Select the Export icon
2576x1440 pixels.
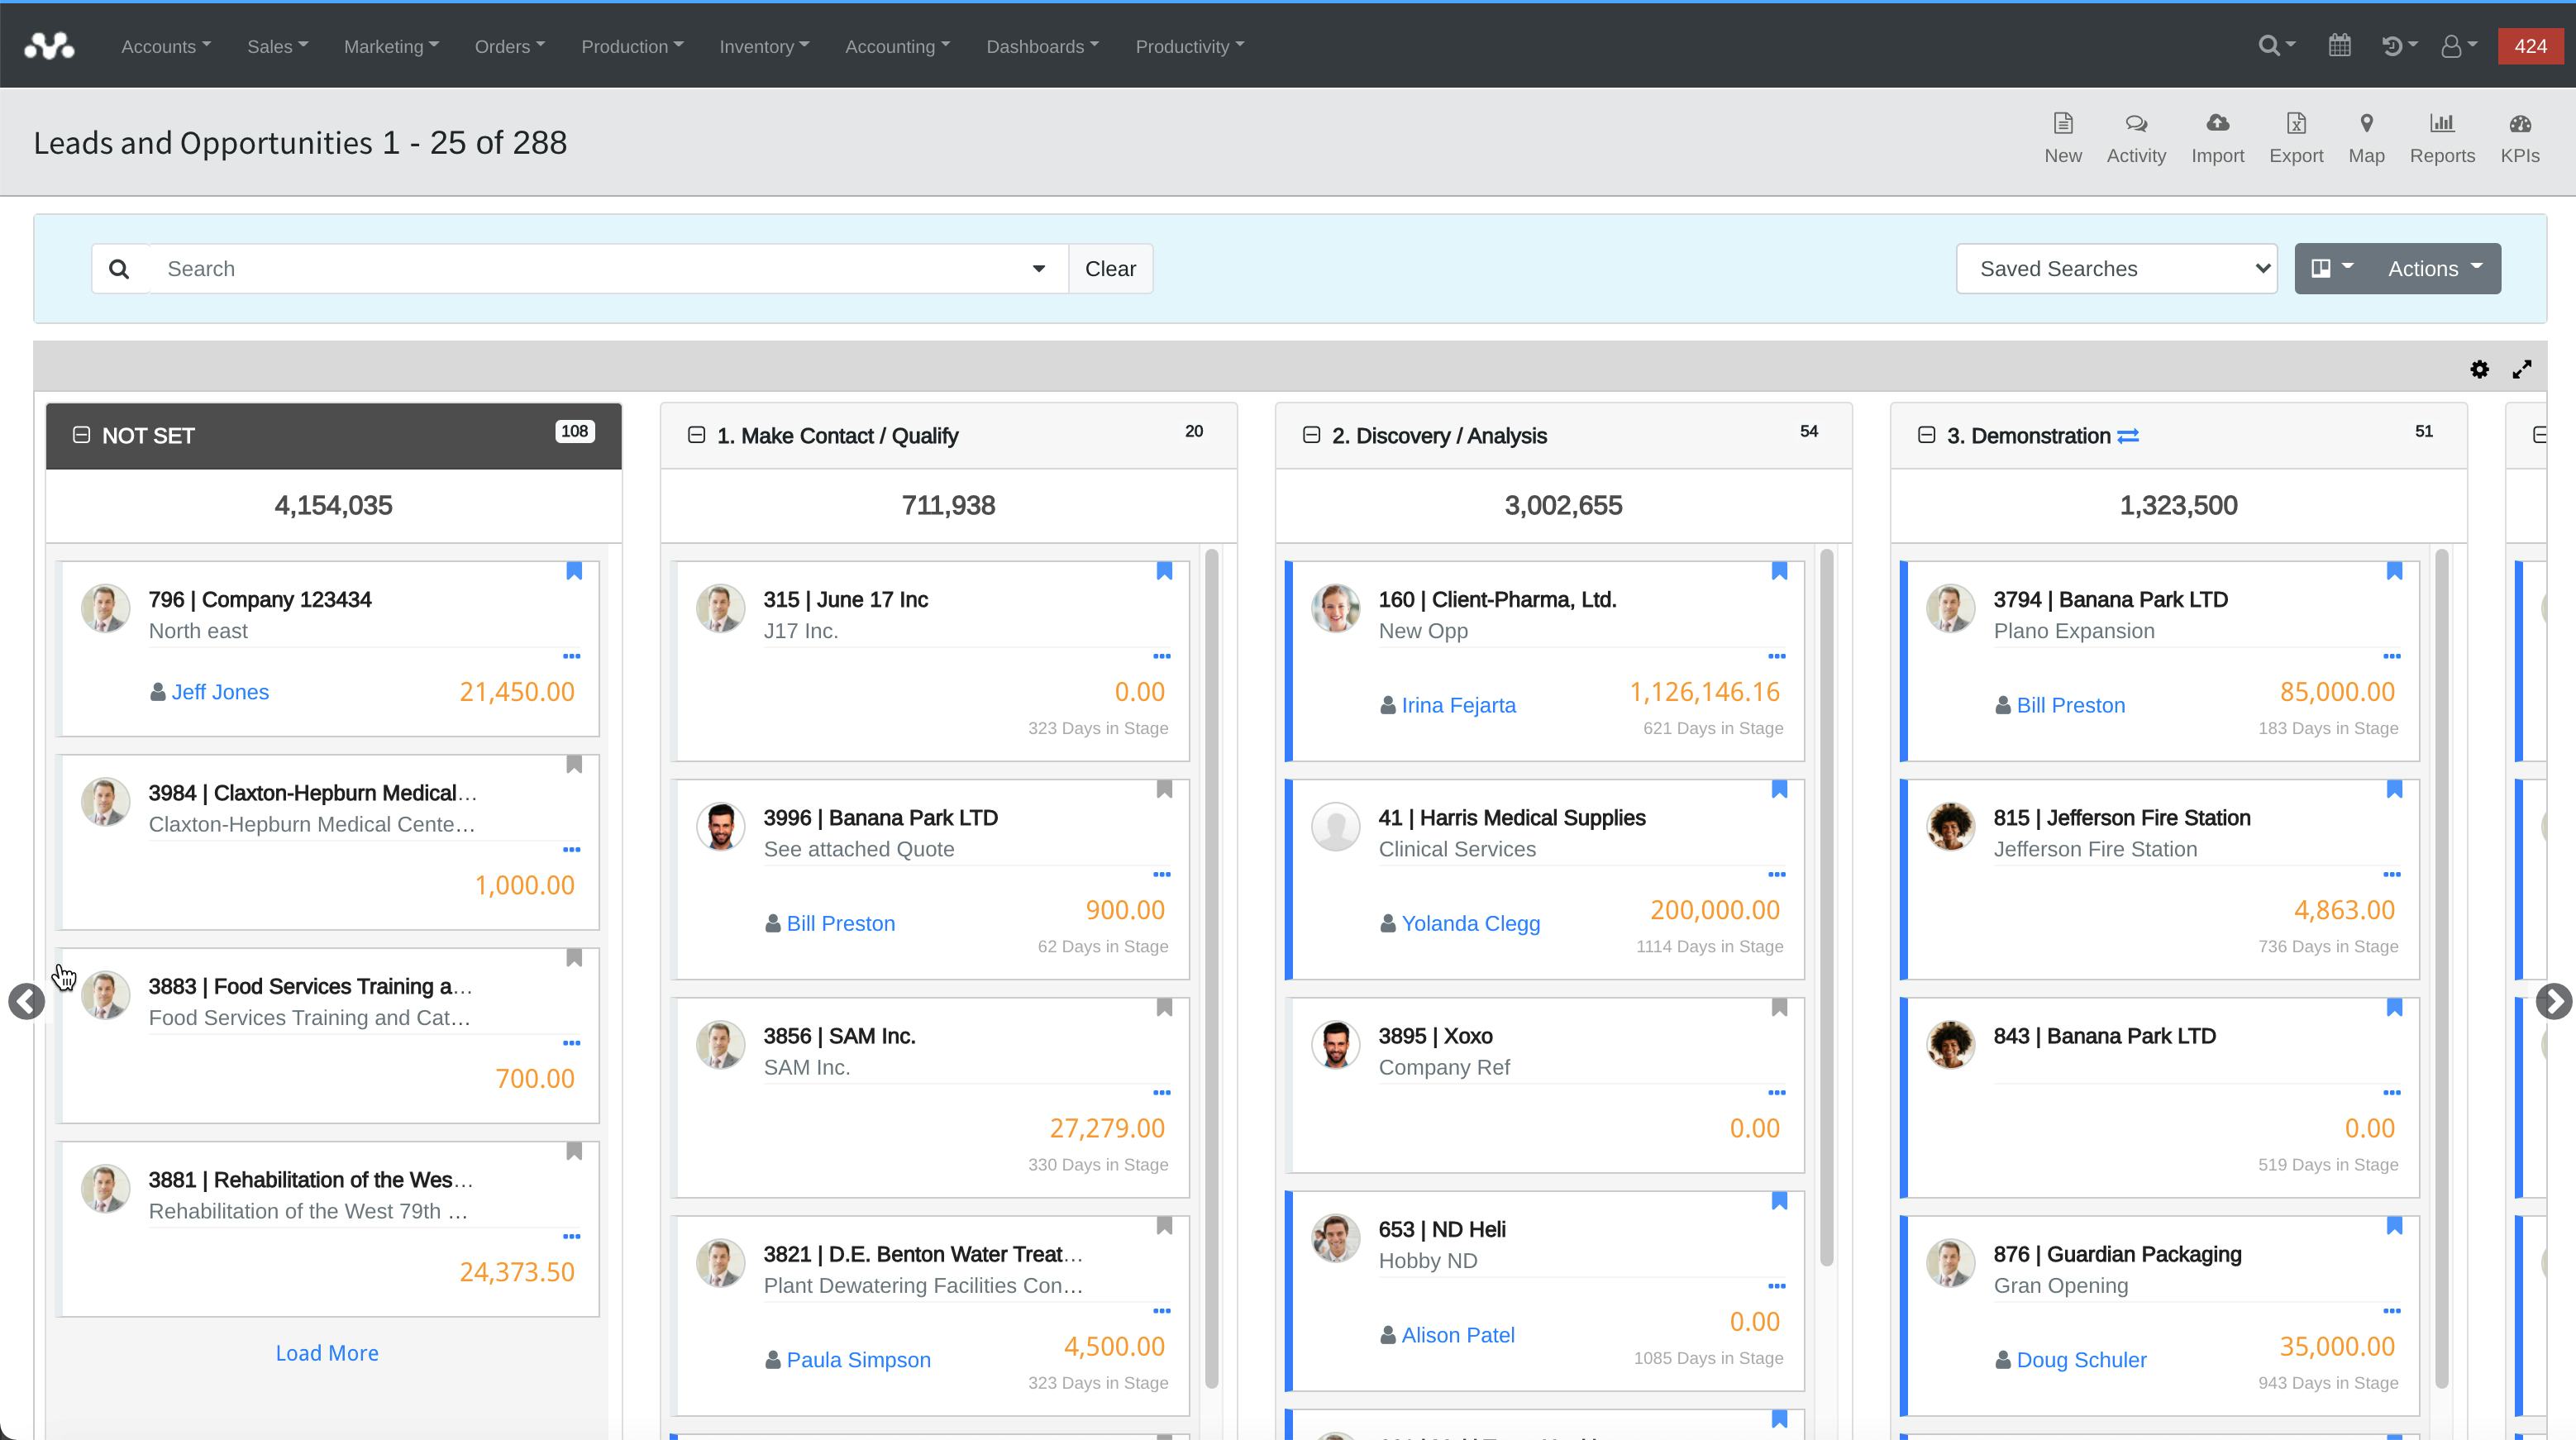point(2296,137)
